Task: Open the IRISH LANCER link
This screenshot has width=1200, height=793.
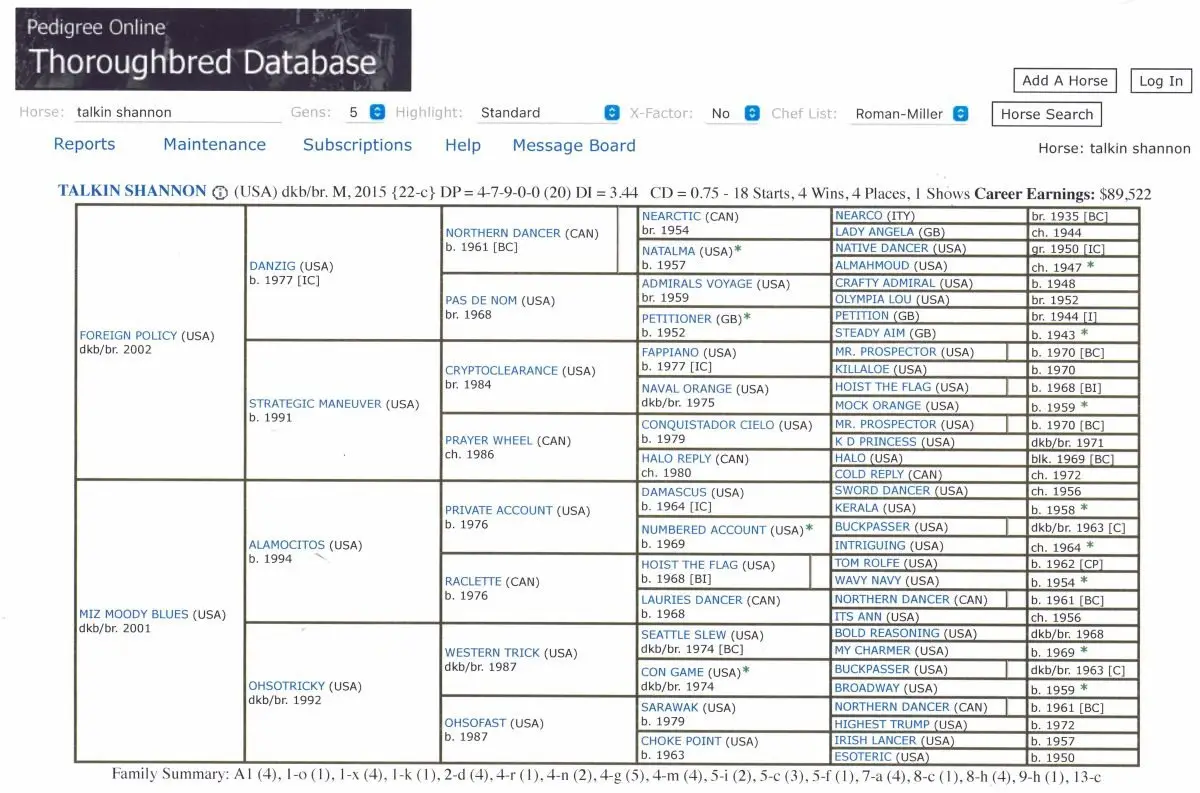Action: [x=875, y=741]
